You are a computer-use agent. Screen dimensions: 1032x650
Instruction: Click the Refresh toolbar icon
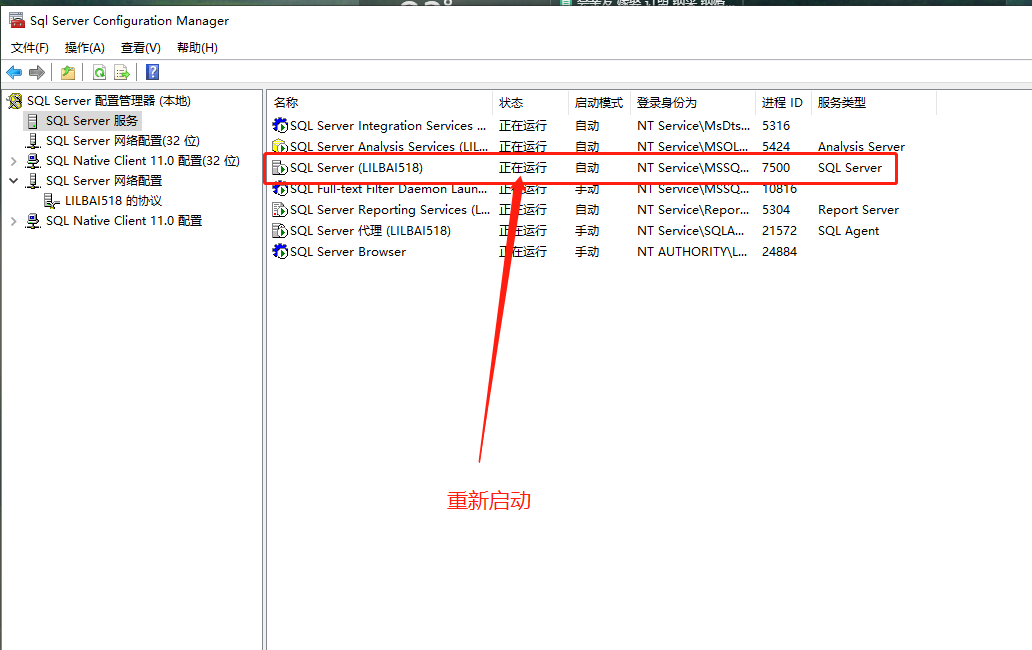pyautogui.click(x=99, y=72)
